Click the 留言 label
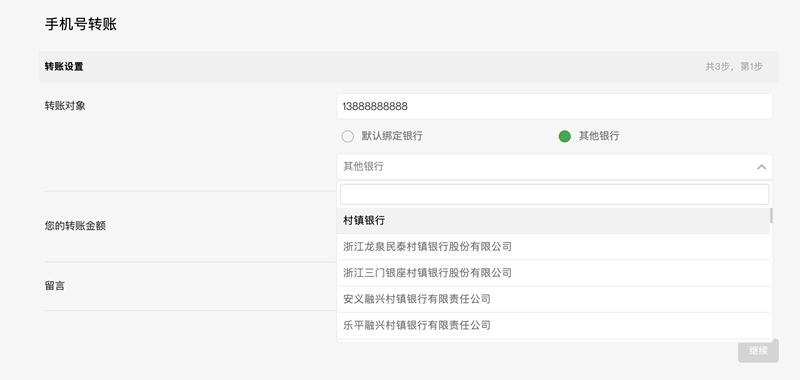The height and width of the screenshot is (380, 800). tap(55, 286)
